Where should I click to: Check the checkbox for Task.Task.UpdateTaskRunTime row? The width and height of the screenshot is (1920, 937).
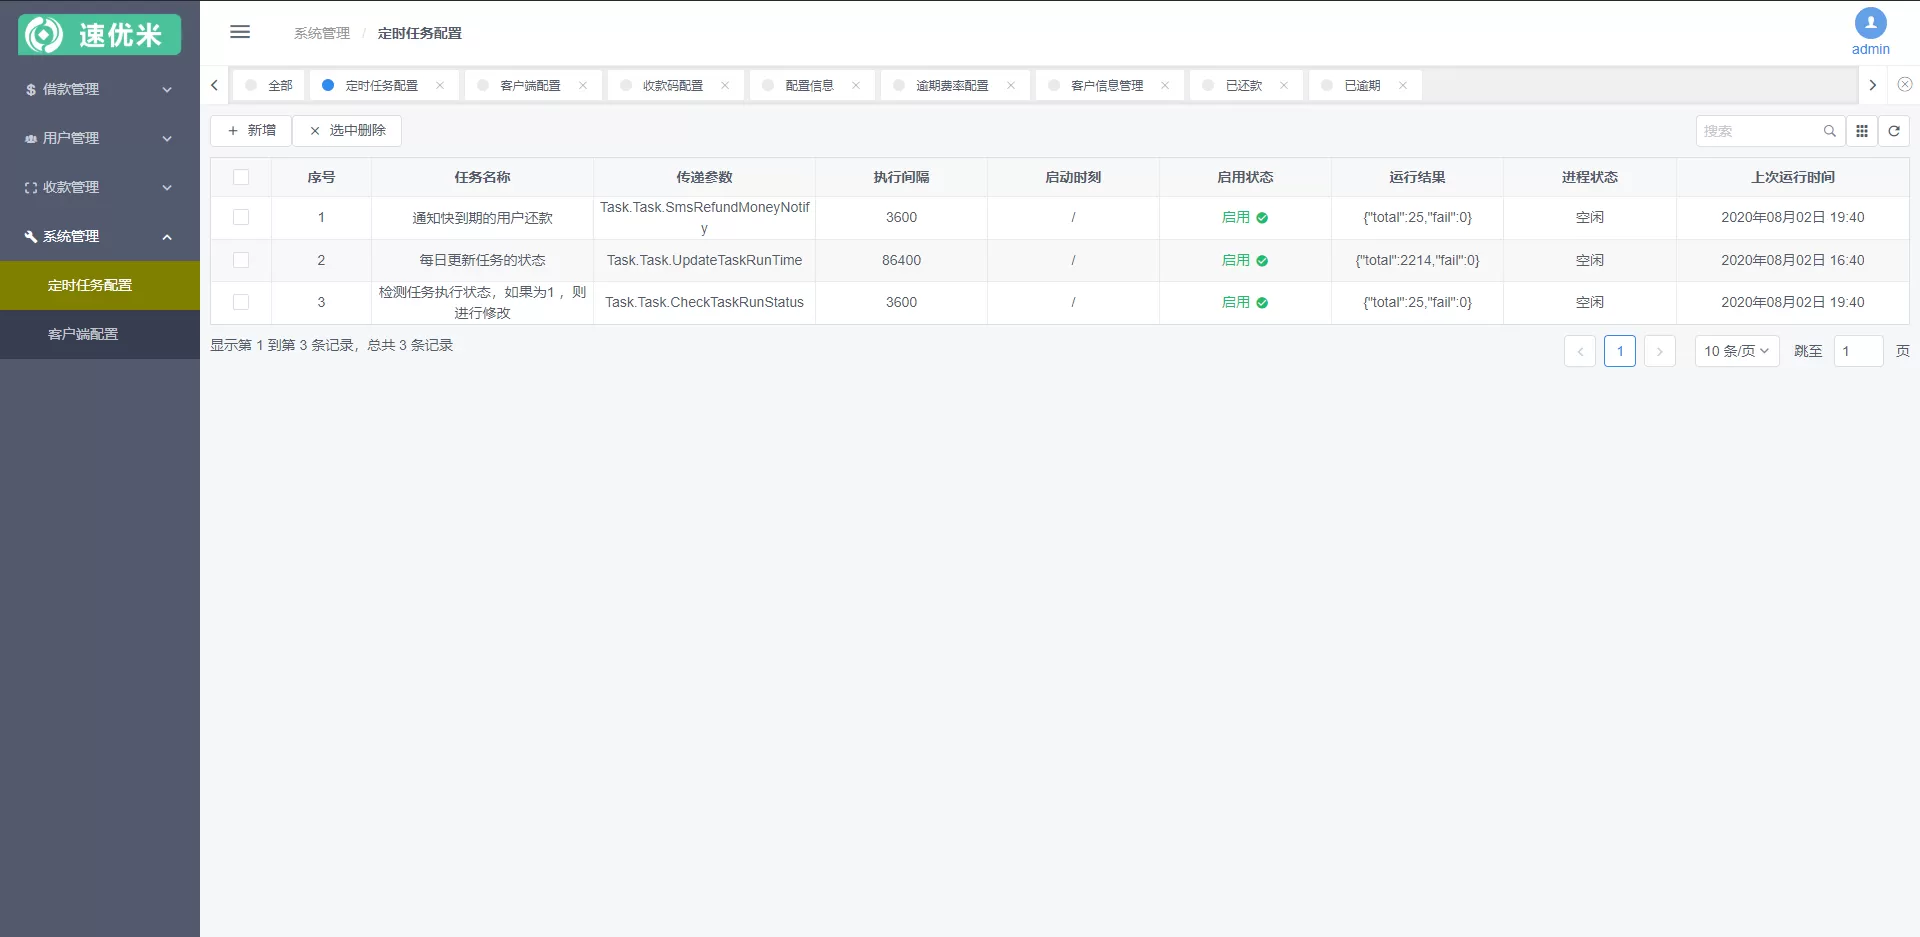[x=242, y=260]
